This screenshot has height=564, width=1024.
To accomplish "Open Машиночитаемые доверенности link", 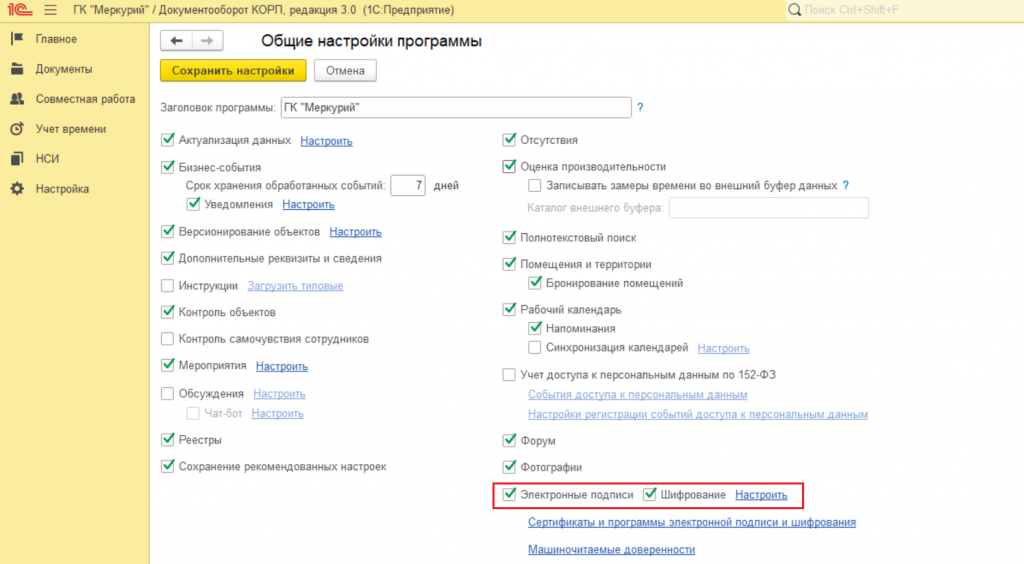I will 610,549.
